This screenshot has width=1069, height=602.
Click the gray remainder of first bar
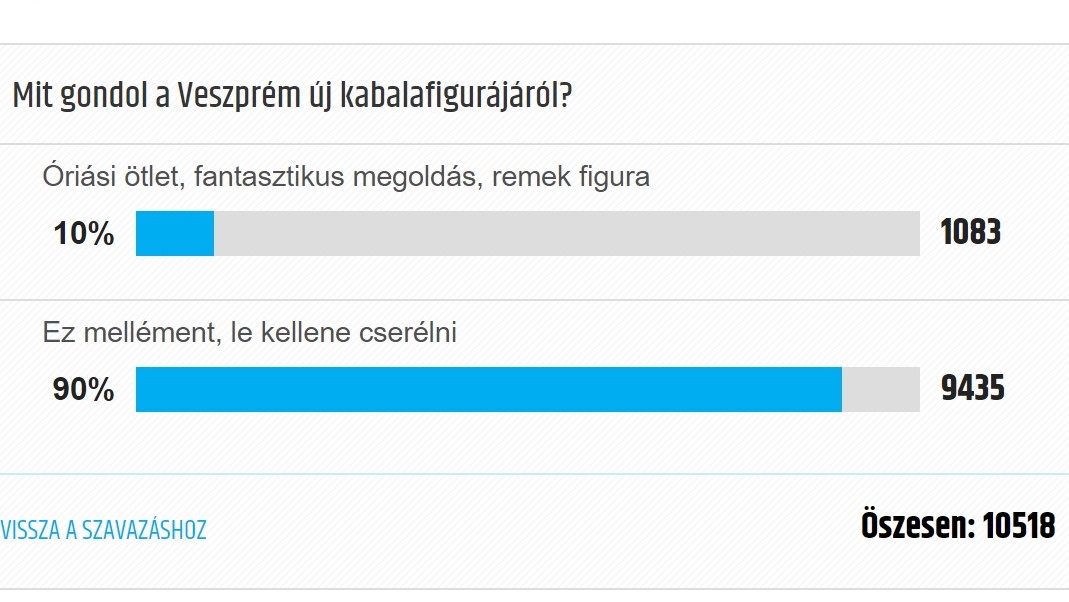567,234
